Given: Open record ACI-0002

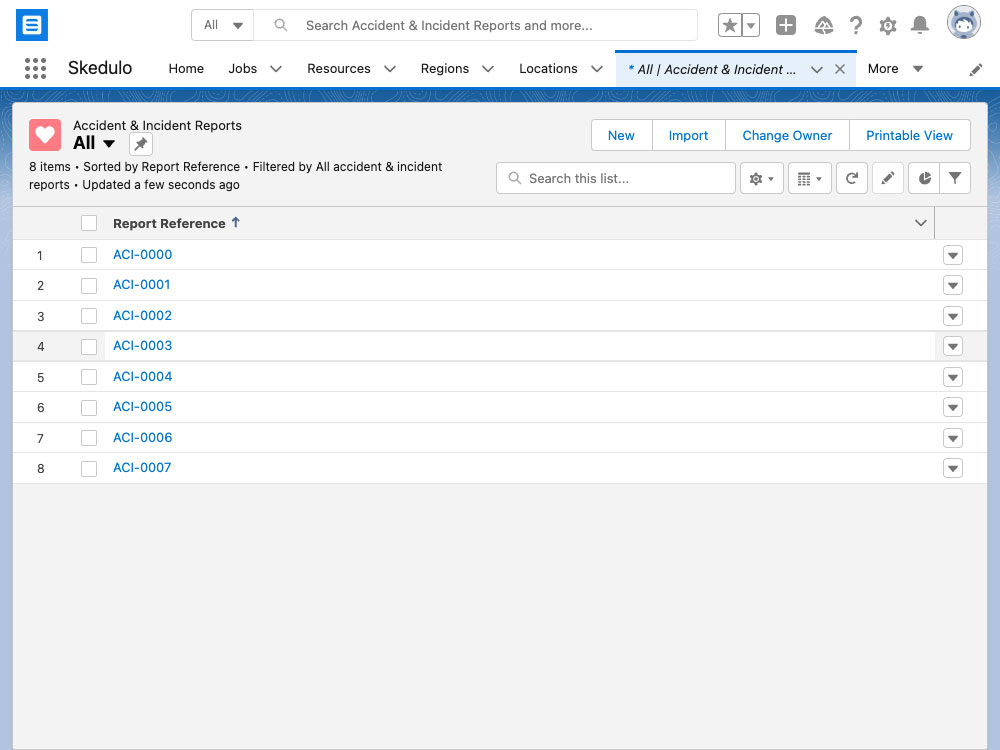Looking at the screenshot, I should pyautogui.click(x=142, y=316).
